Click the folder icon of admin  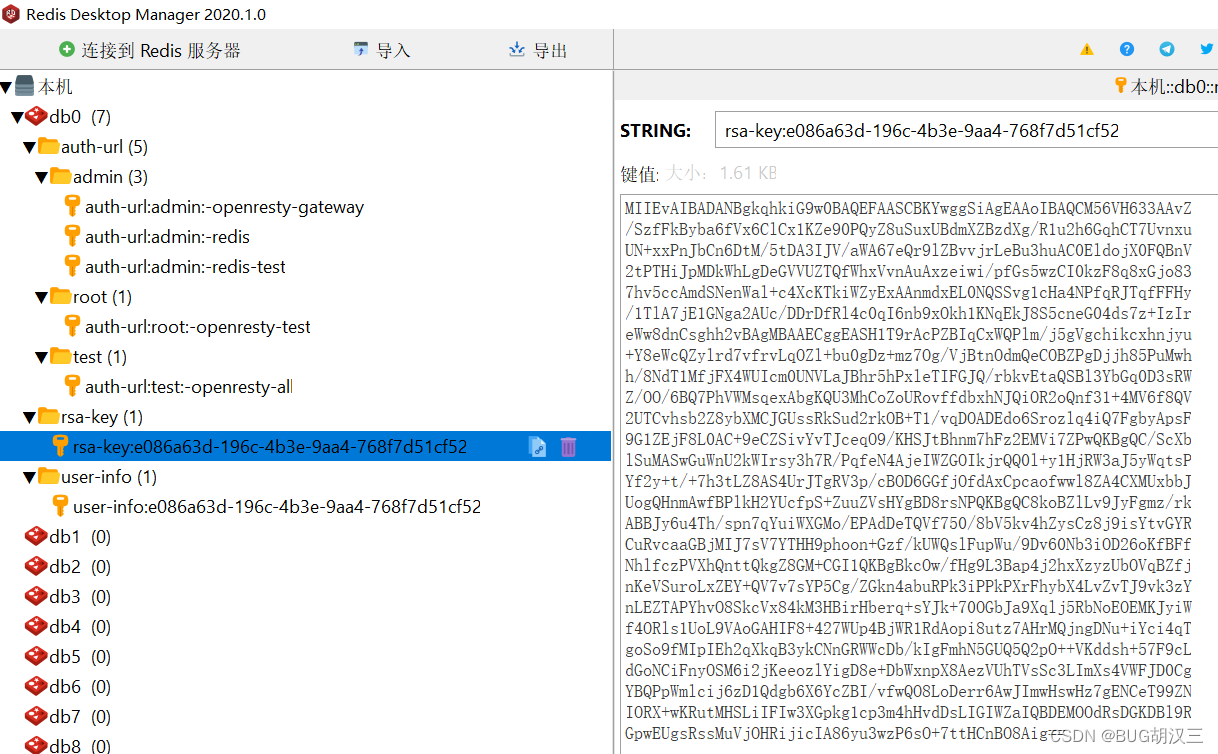(x=61, y=176)
